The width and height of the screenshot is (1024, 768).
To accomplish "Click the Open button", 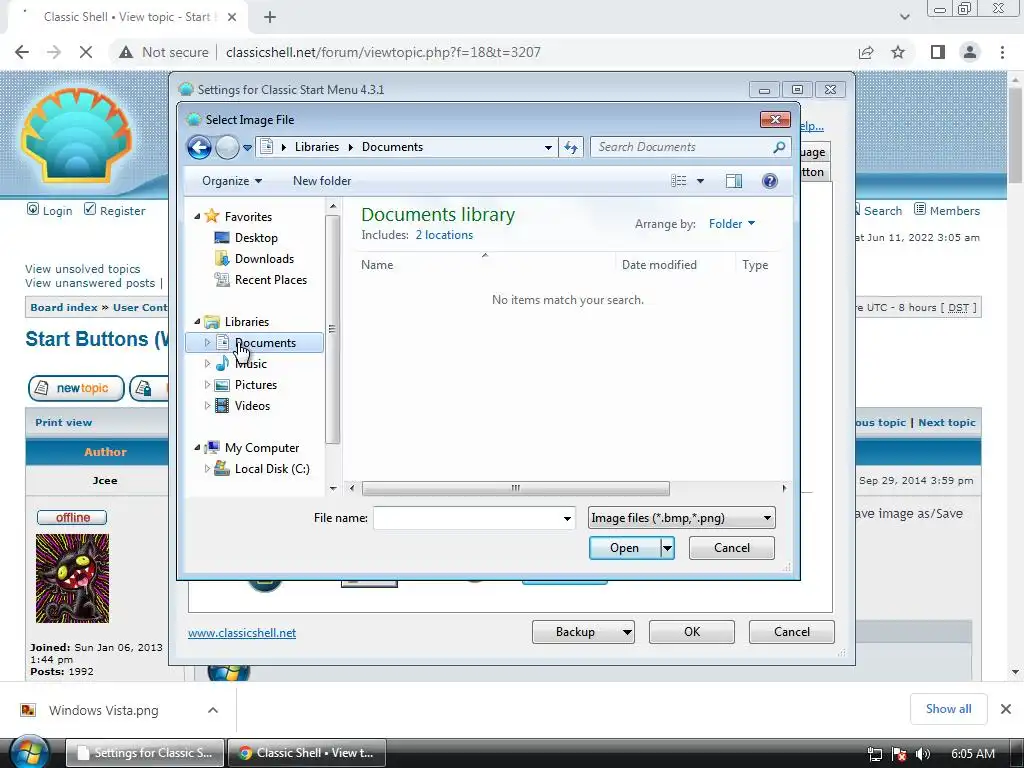I will [624, 548].
